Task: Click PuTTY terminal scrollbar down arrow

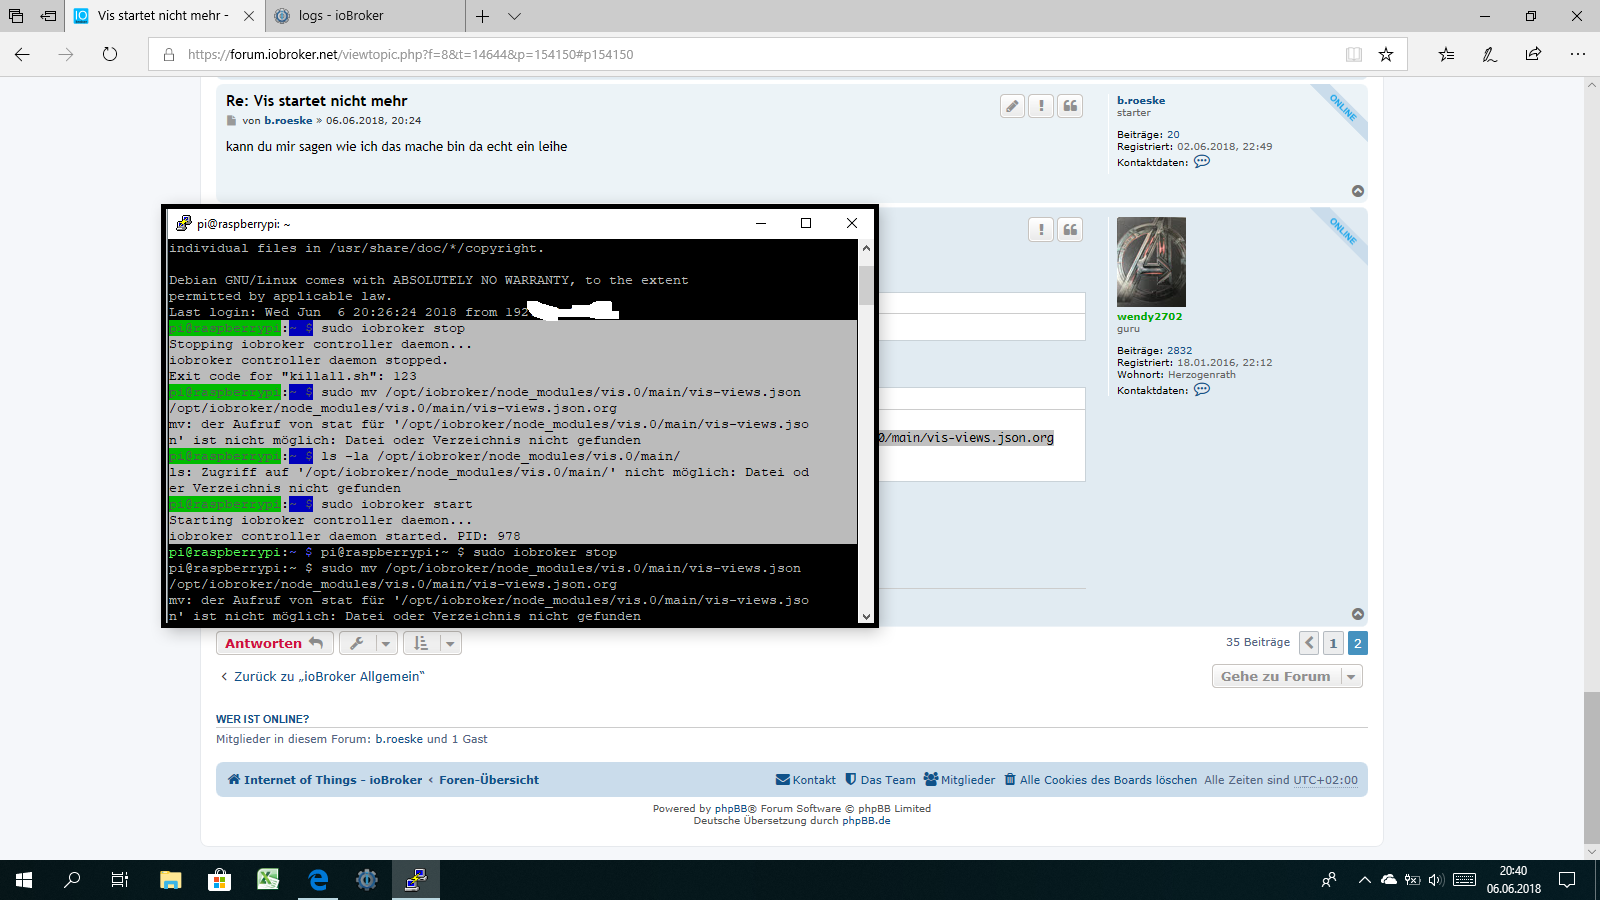Action: tap(866, 616)
